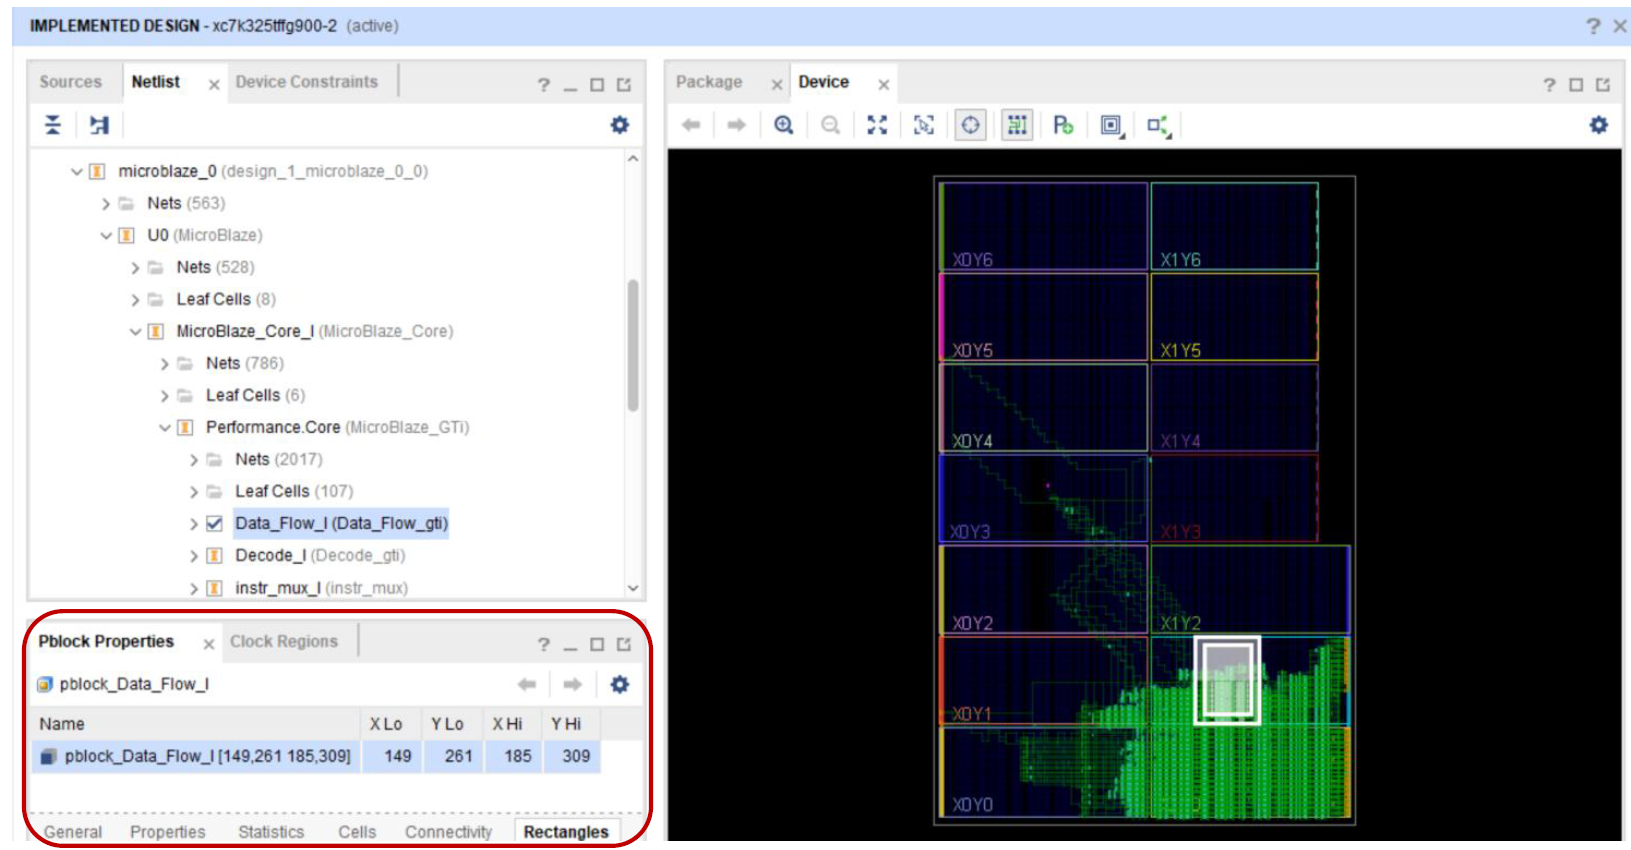Expand Nets (528) folder
Viewport: 1631px width, 850px height.
point(135,268)
